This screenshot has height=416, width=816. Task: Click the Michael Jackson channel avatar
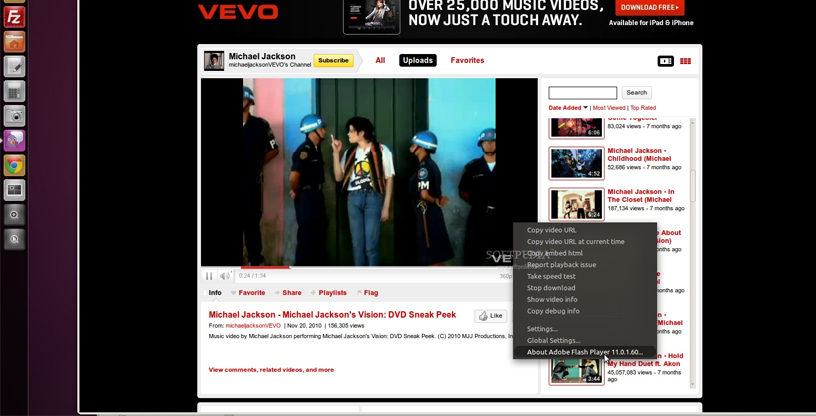coord(214,60)
